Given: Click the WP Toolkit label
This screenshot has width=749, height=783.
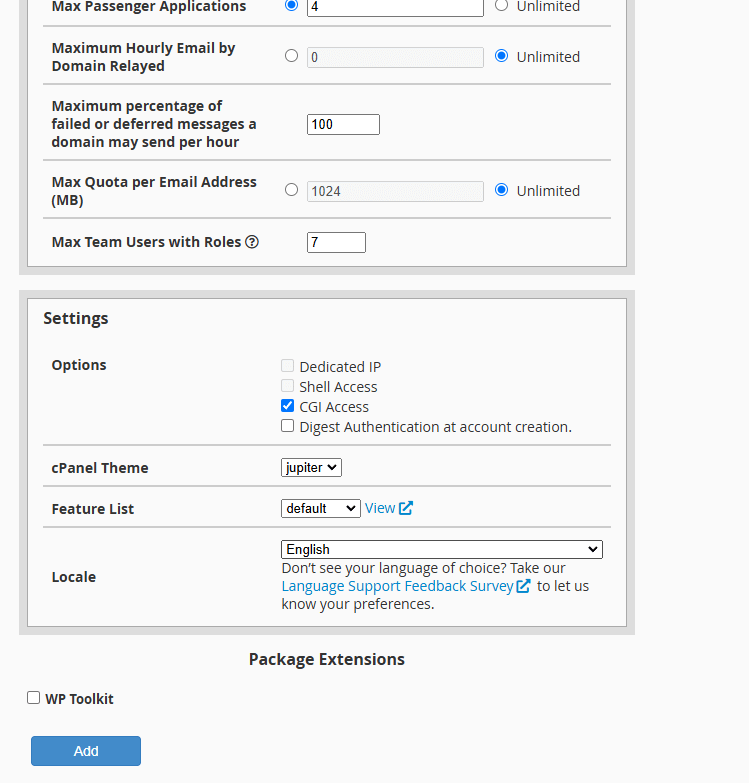Looking at the screenshot, I should (79, 699).
